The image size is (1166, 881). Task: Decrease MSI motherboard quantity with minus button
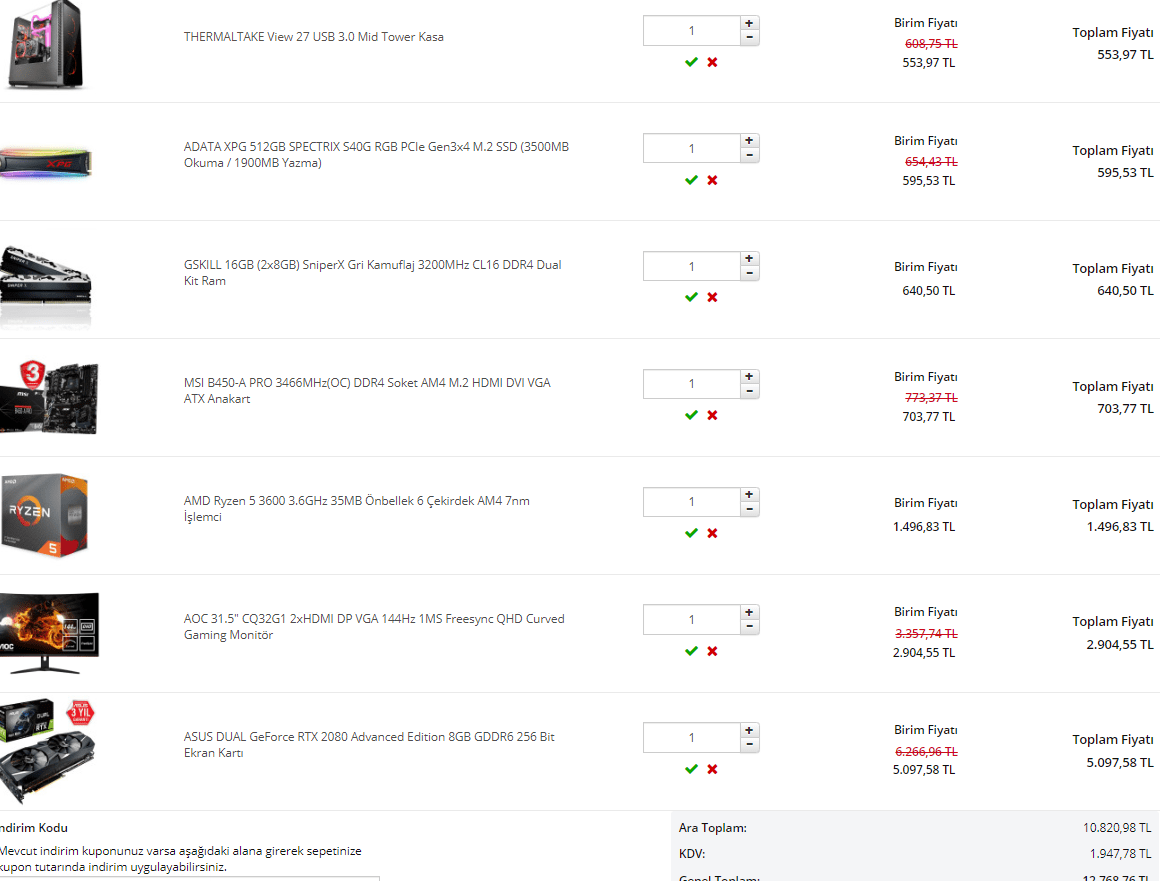pyautogui.click(x=749, y=391)
